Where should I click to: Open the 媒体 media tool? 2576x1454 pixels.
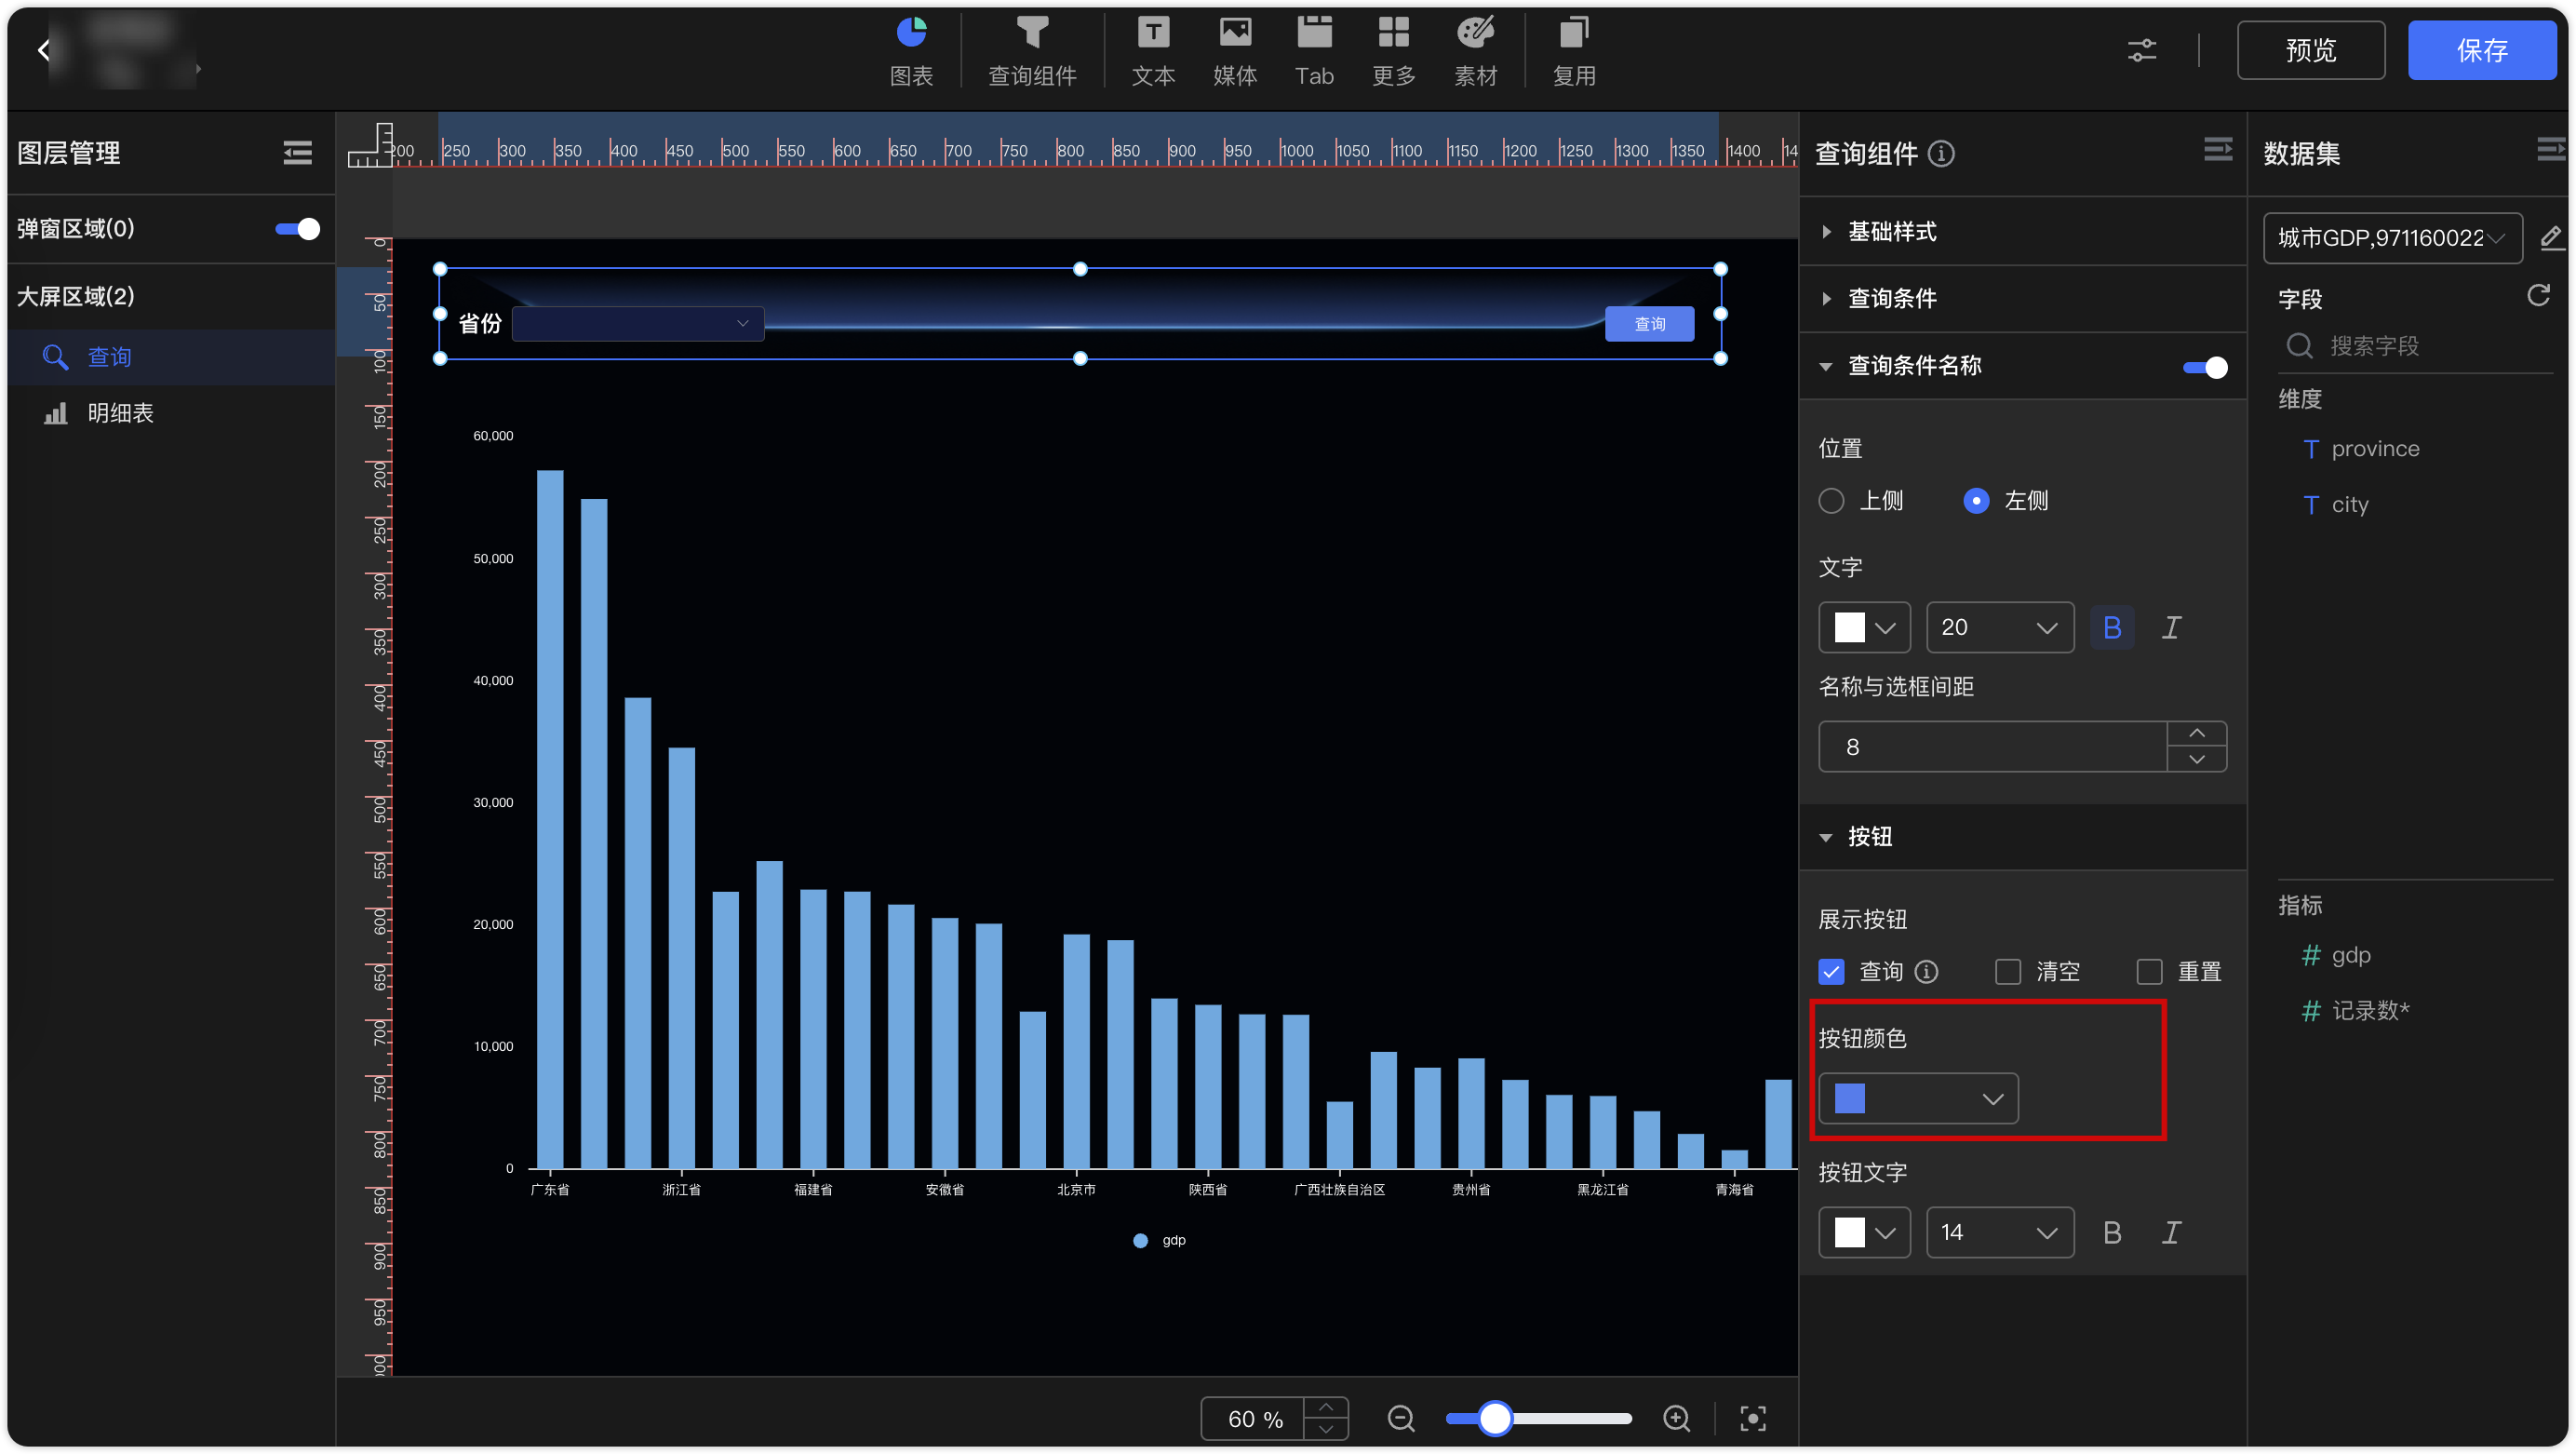(1235, 52)
